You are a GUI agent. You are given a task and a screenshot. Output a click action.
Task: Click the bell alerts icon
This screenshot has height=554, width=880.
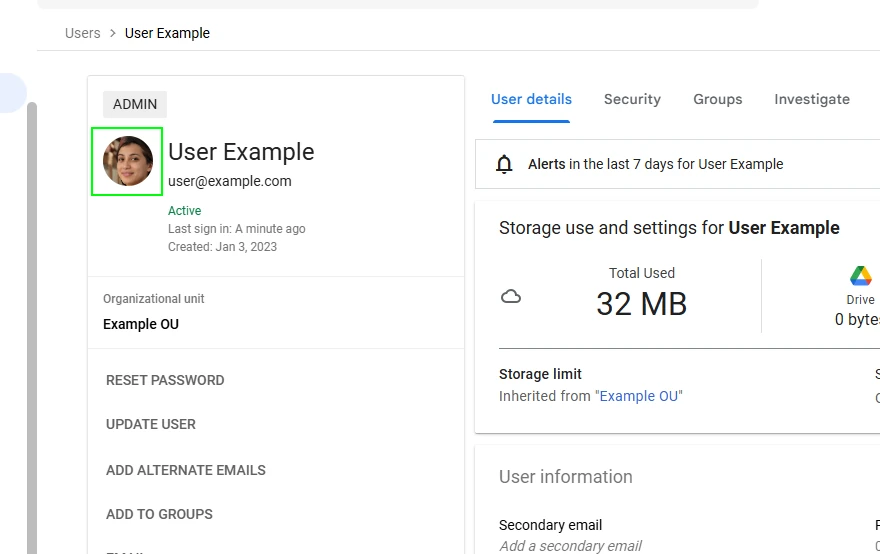pyautogui.click(x=505, y=165)
